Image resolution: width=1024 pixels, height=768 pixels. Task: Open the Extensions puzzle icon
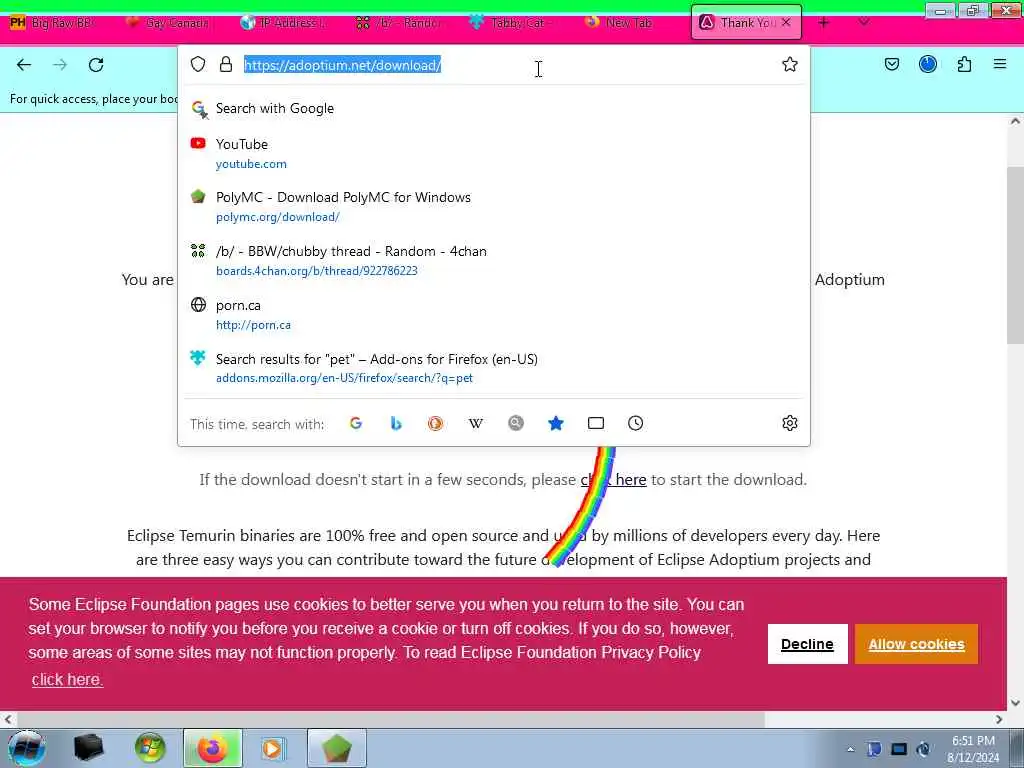[x=965, y=64]
